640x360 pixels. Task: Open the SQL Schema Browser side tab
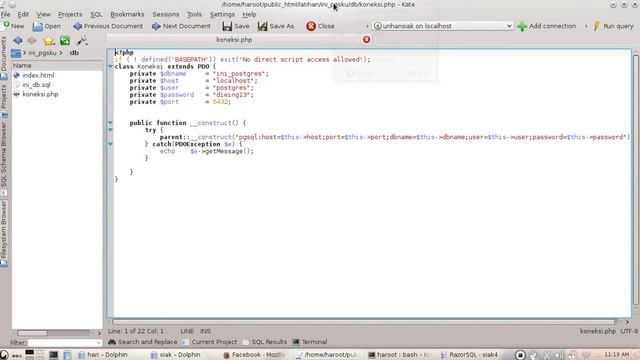4,158
